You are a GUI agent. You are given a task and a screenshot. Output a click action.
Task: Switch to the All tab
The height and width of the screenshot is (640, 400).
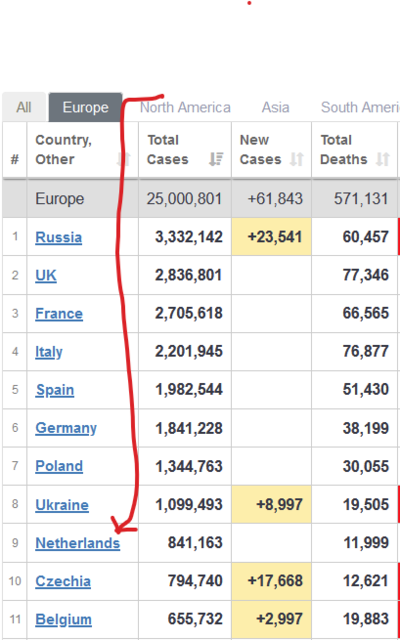pyautogui.click(x=24, y=107)
